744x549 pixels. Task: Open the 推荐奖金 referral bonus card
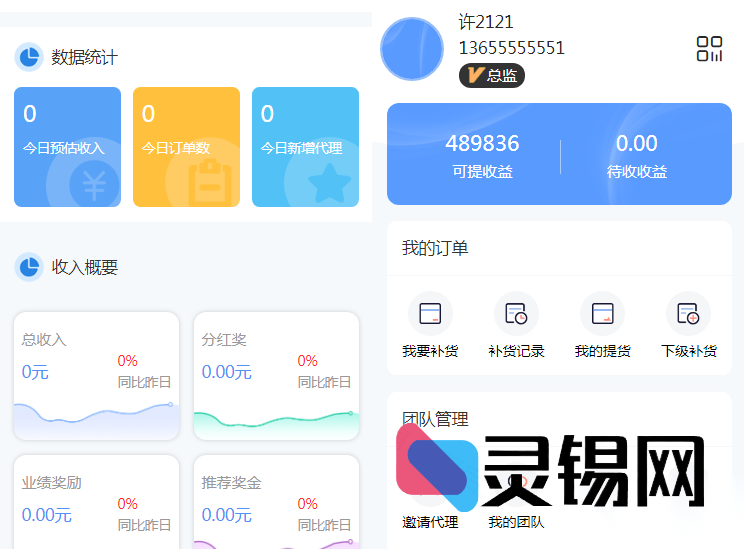coord(276,502)
